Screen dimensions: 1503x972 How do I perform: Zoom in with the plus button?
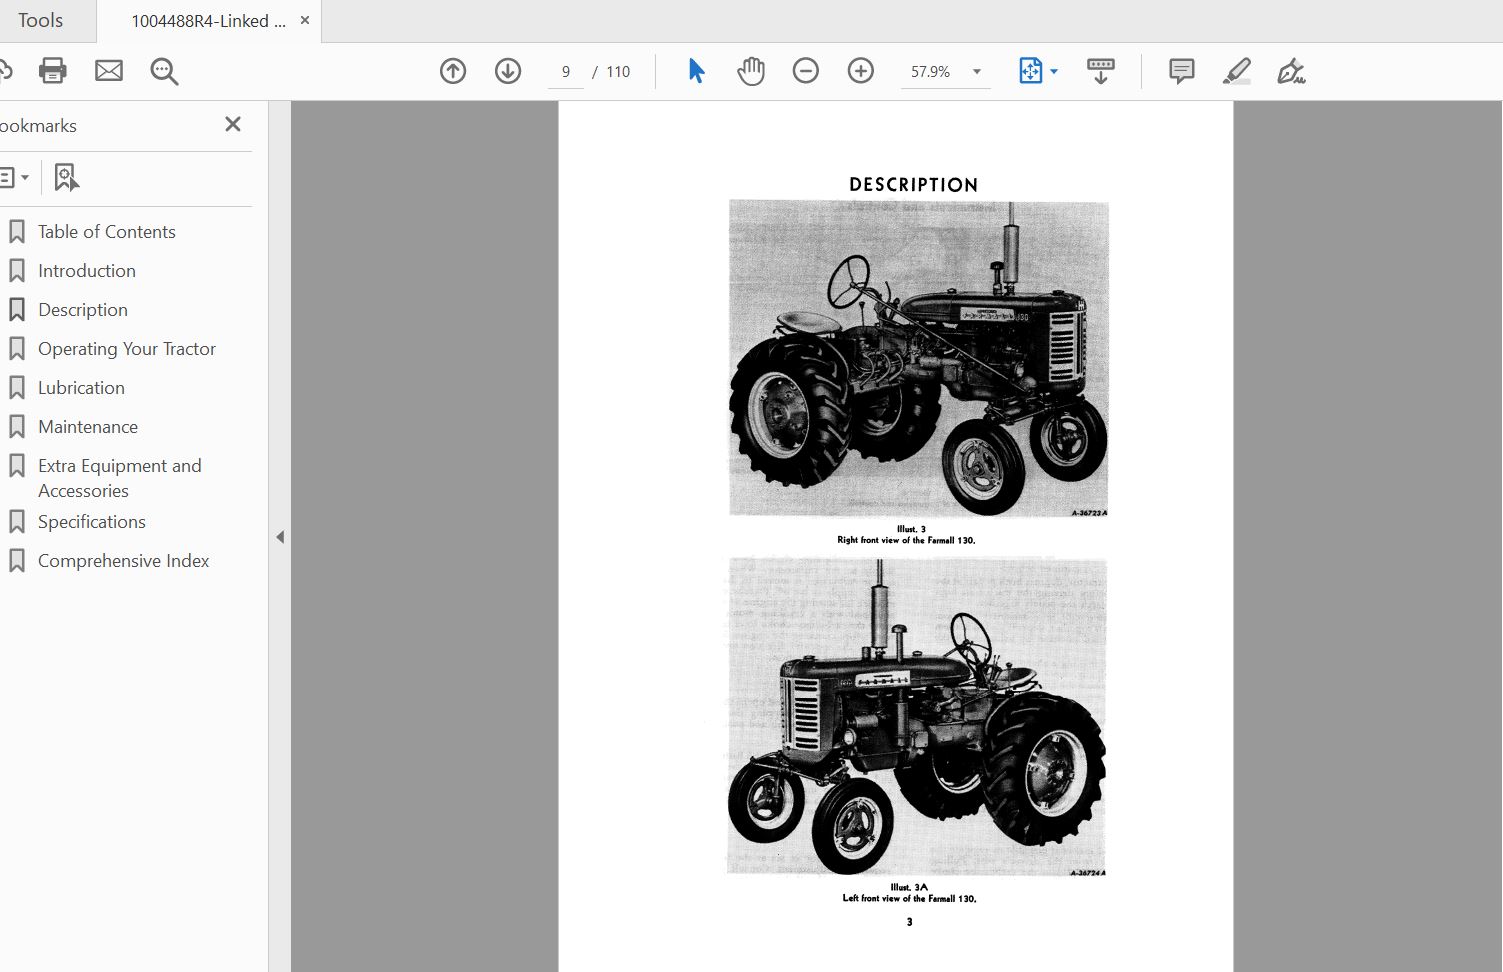(x=861, y=71)
